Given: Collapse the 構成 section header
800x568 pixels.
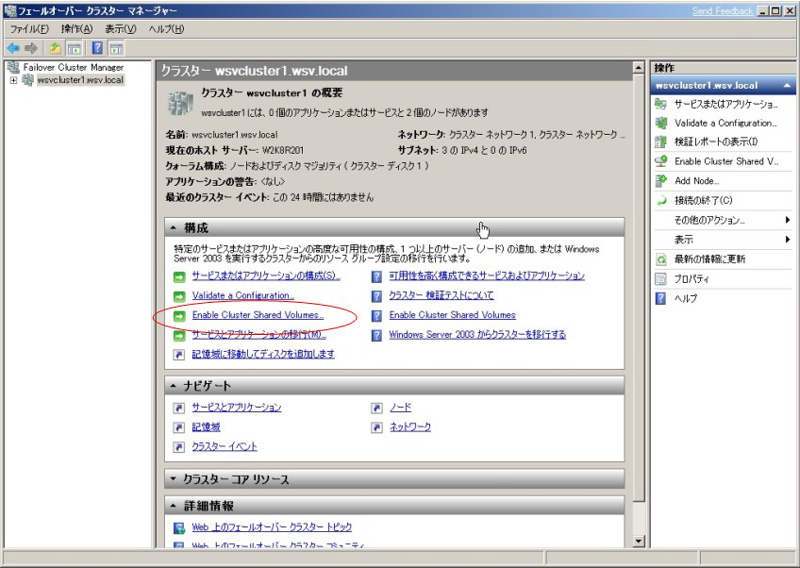Looking at the screenshot, I should (x=174, y=229).
